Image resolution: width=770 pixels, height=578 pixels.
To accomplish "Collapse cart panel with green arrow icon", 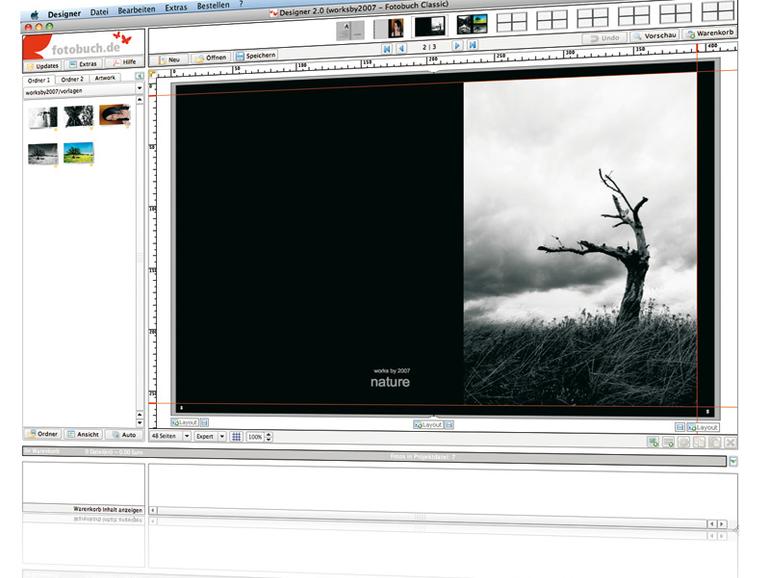I will pyautogui.click(x=733, y=461).
